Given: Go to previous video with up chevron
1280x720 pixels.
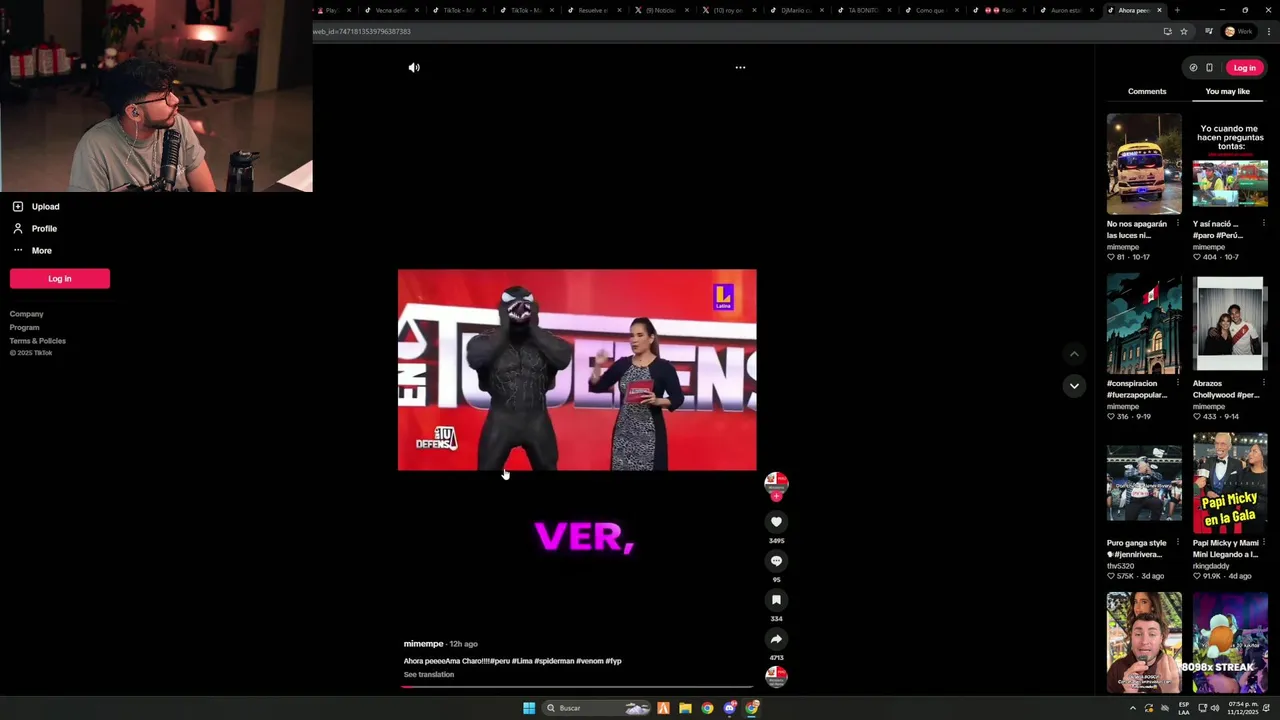Looking at the screenshot, I should 1074,354.
